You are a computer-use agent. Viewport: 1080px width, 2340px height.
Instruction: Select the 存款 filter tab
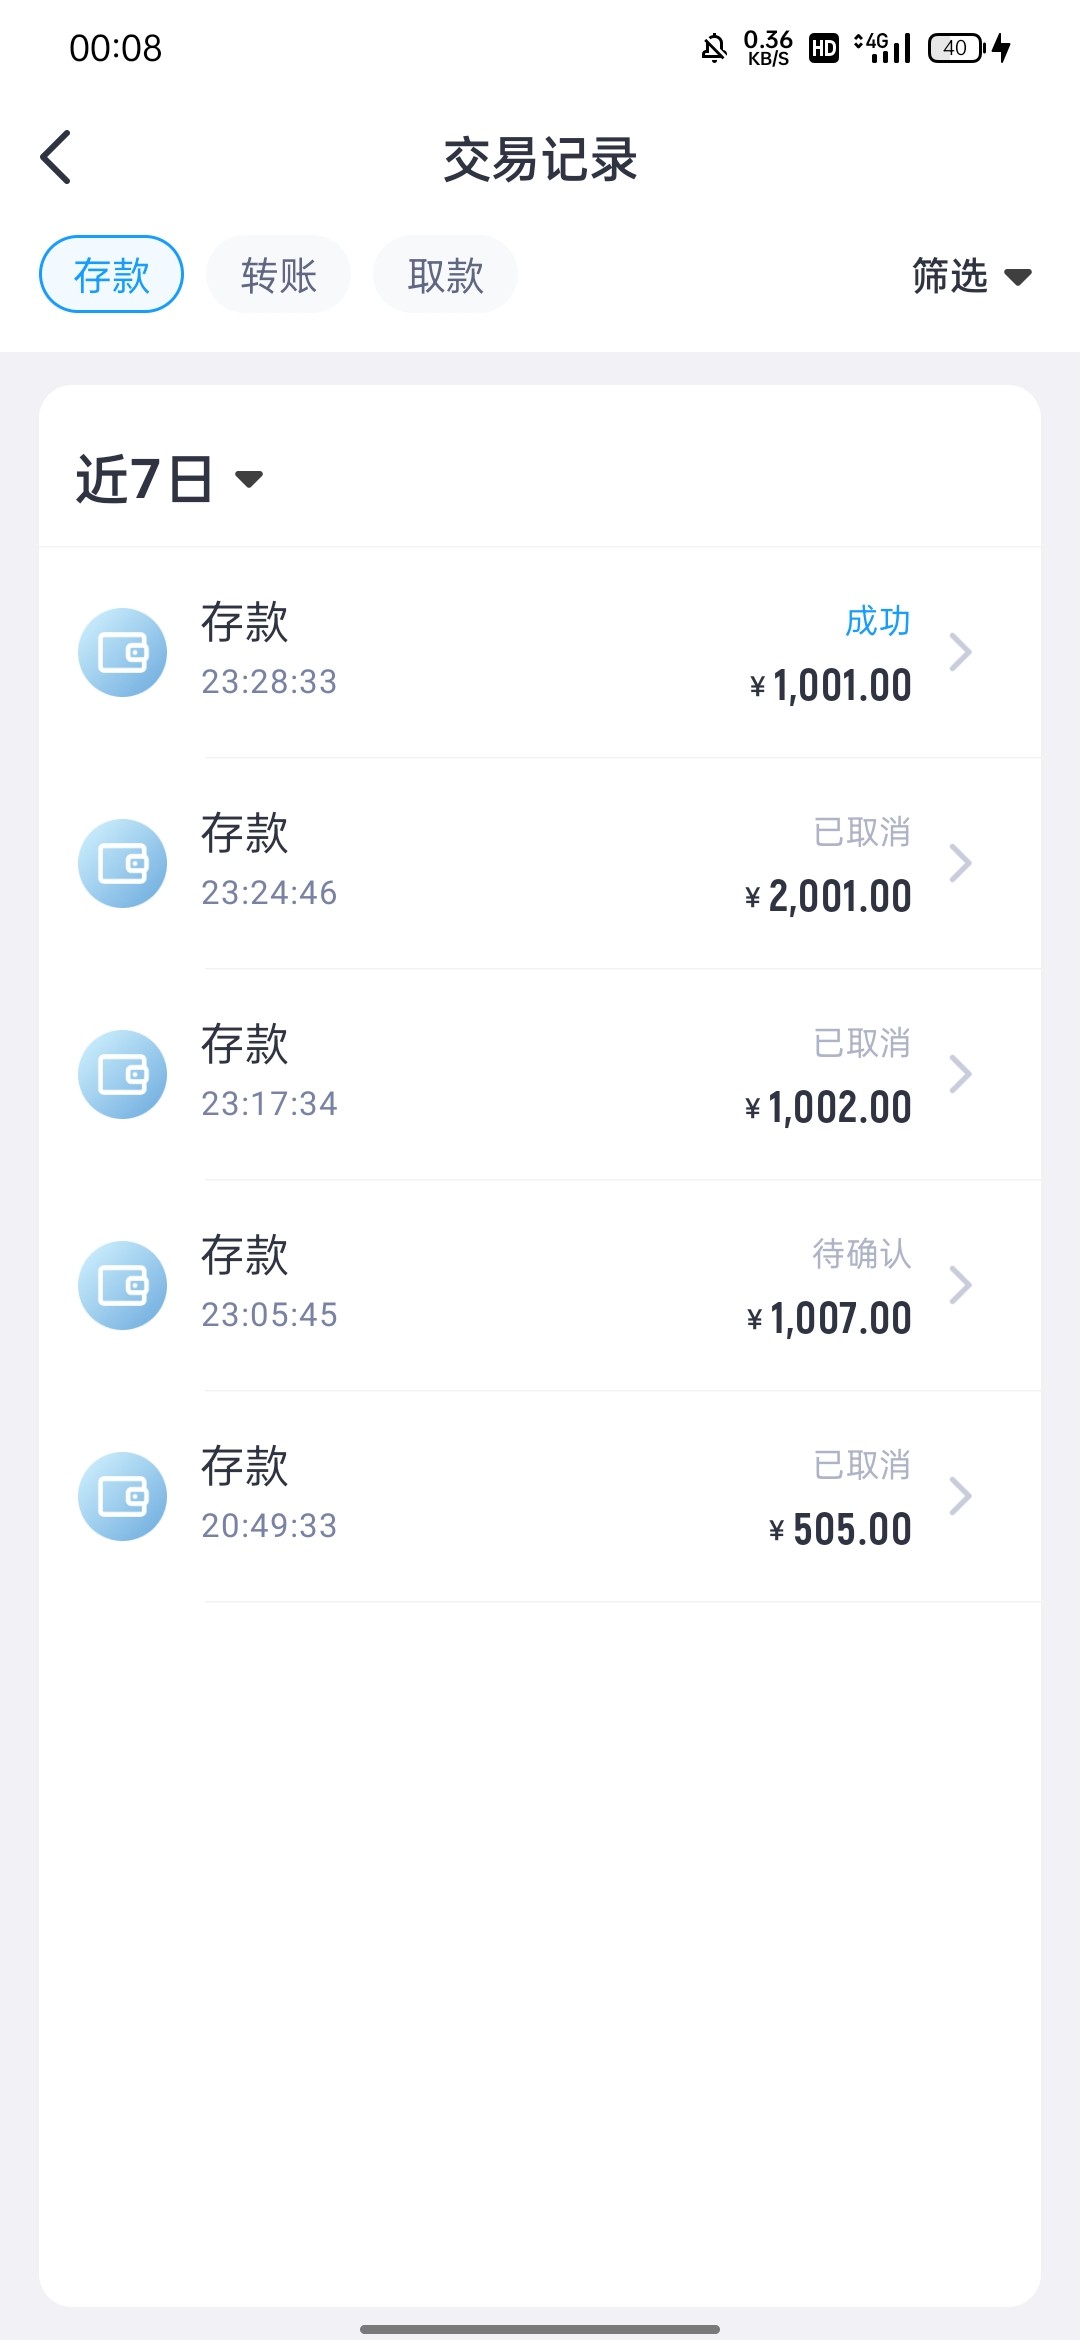tap(111, 275)
